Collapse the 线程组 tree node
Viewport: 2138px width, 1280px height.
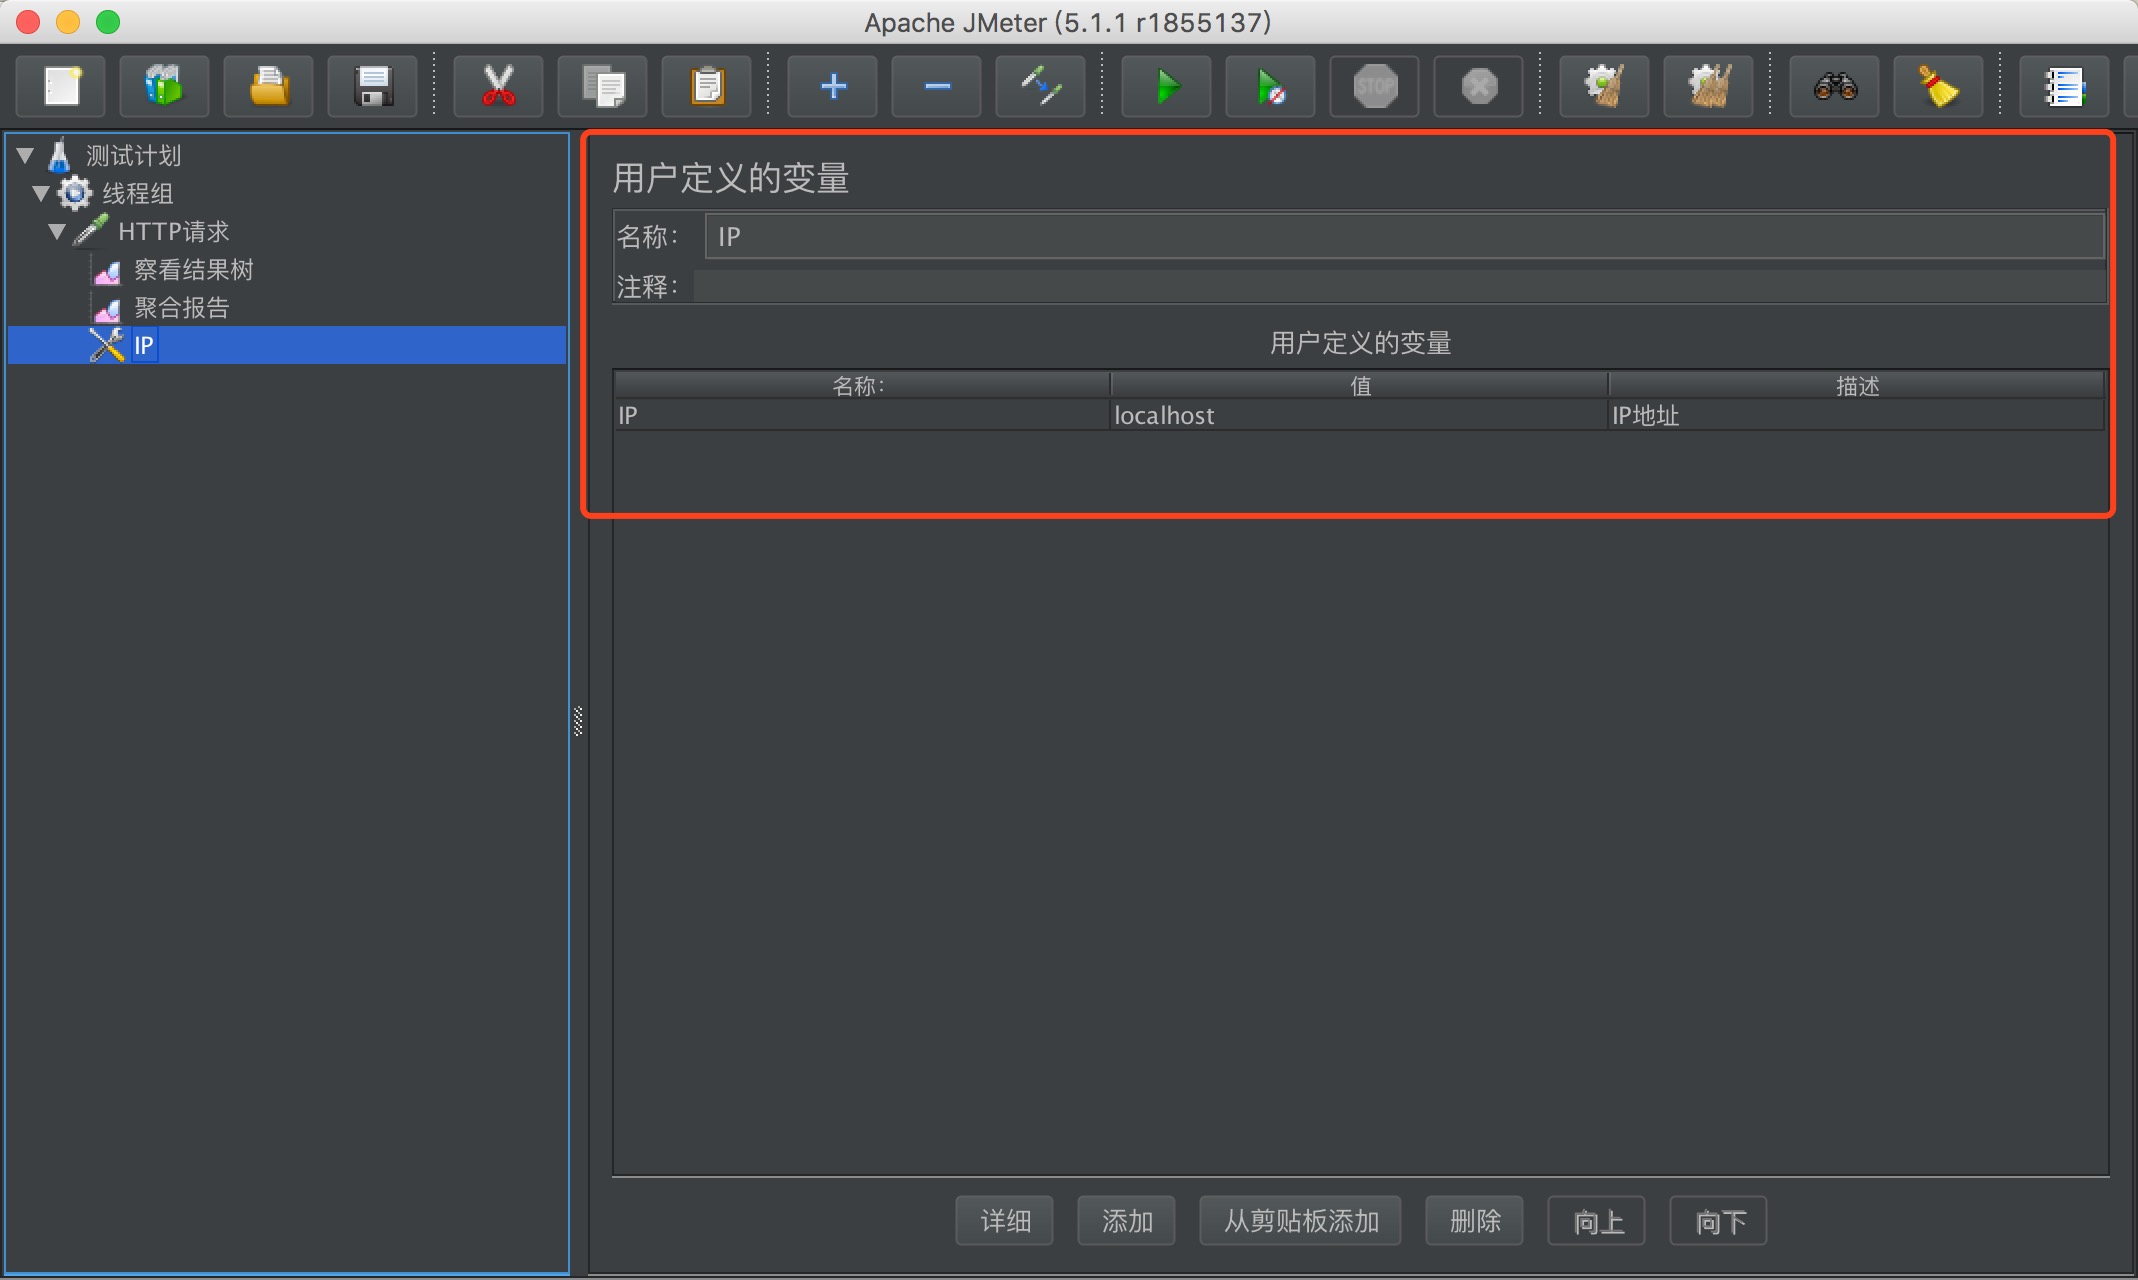[41, 193]
